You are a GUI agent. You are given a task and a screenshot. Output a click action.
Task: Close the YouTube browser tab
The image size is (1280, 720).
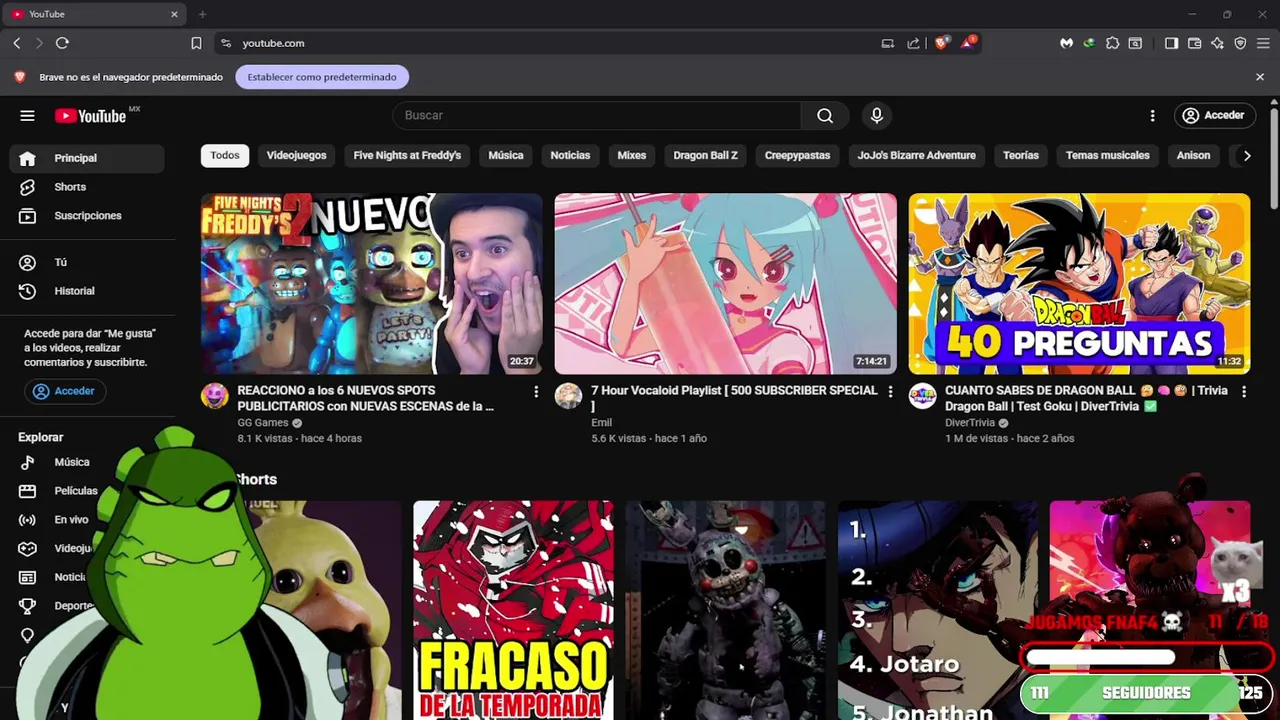[x=174, y=14]
